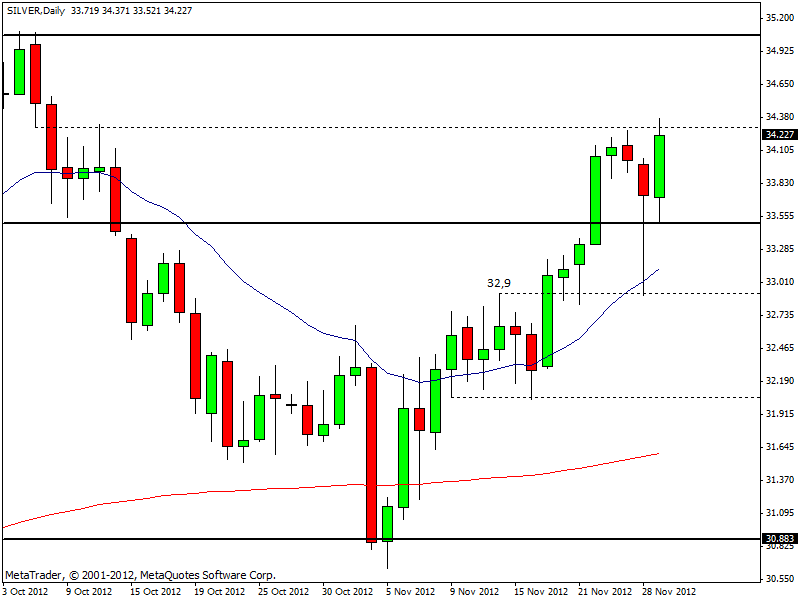The width and height of the screenshot is (800, 600).
Task: Select the red moving average line
Action: click(x=250, y=488)
